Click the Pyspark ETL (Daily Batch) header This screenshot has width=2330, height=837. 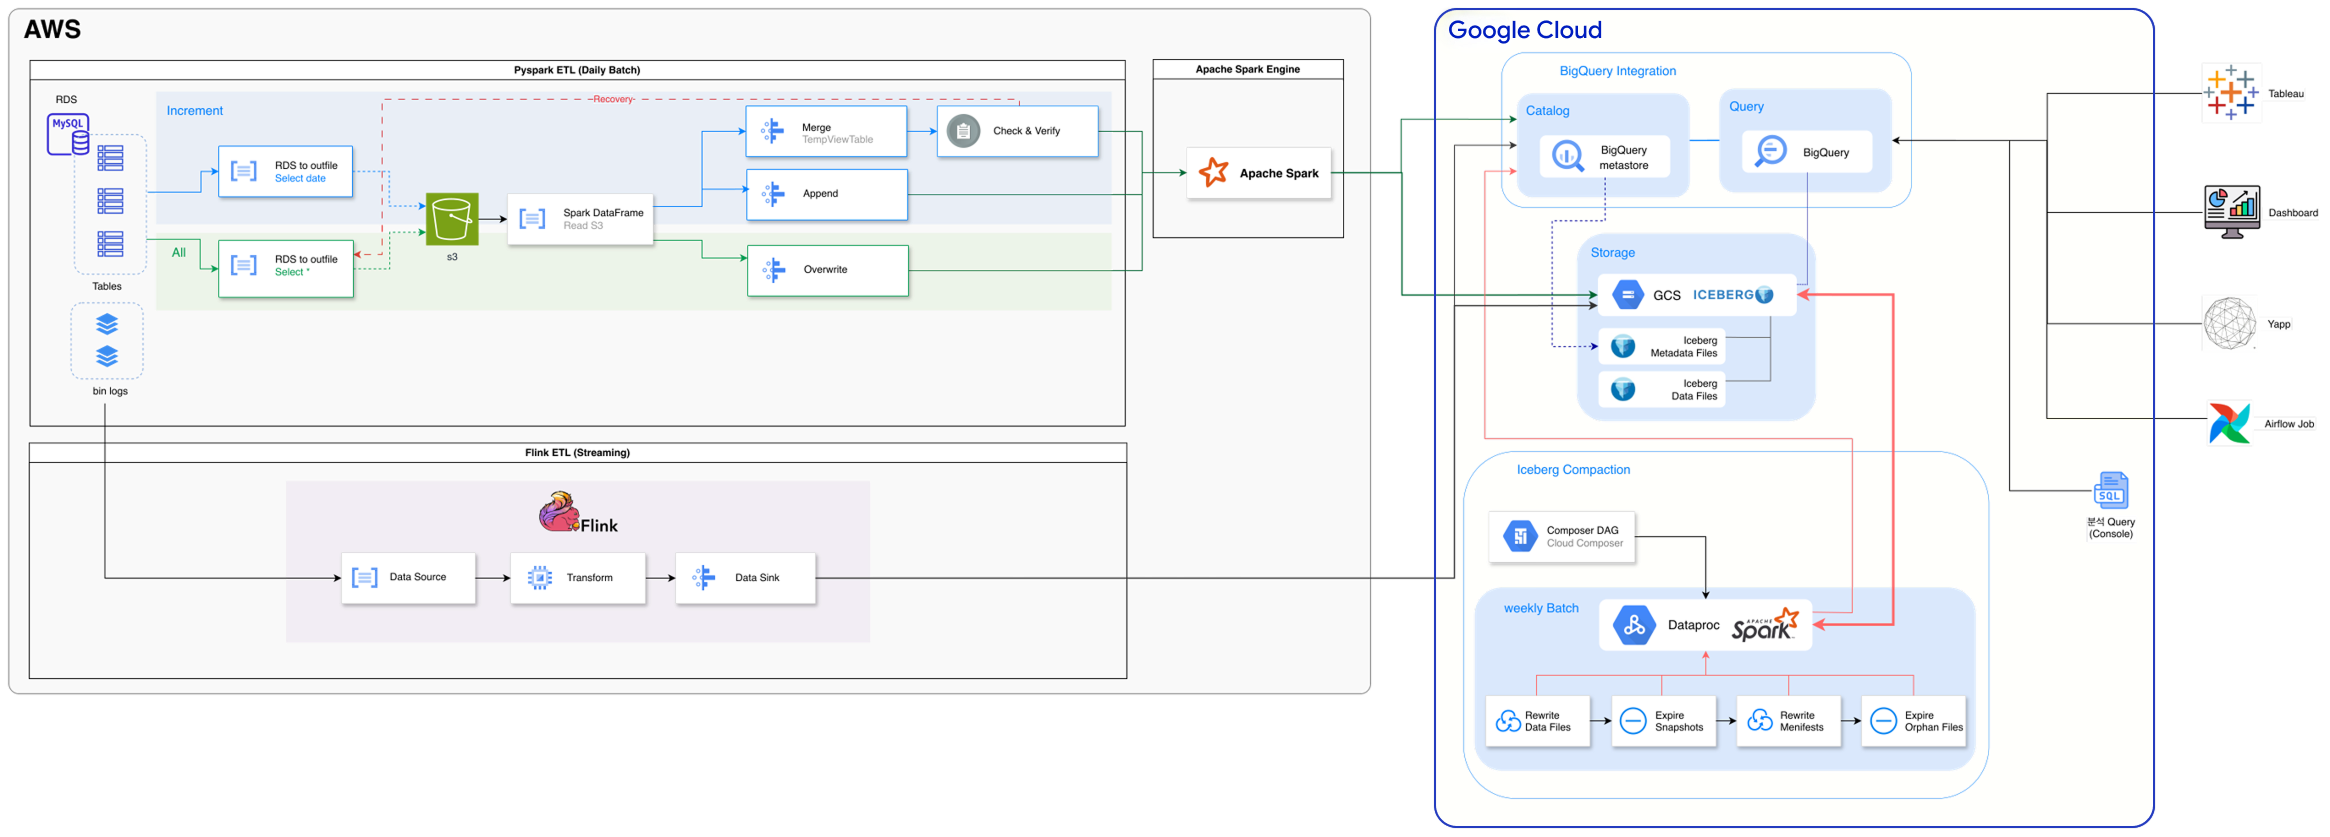click(x=577, y=70)
